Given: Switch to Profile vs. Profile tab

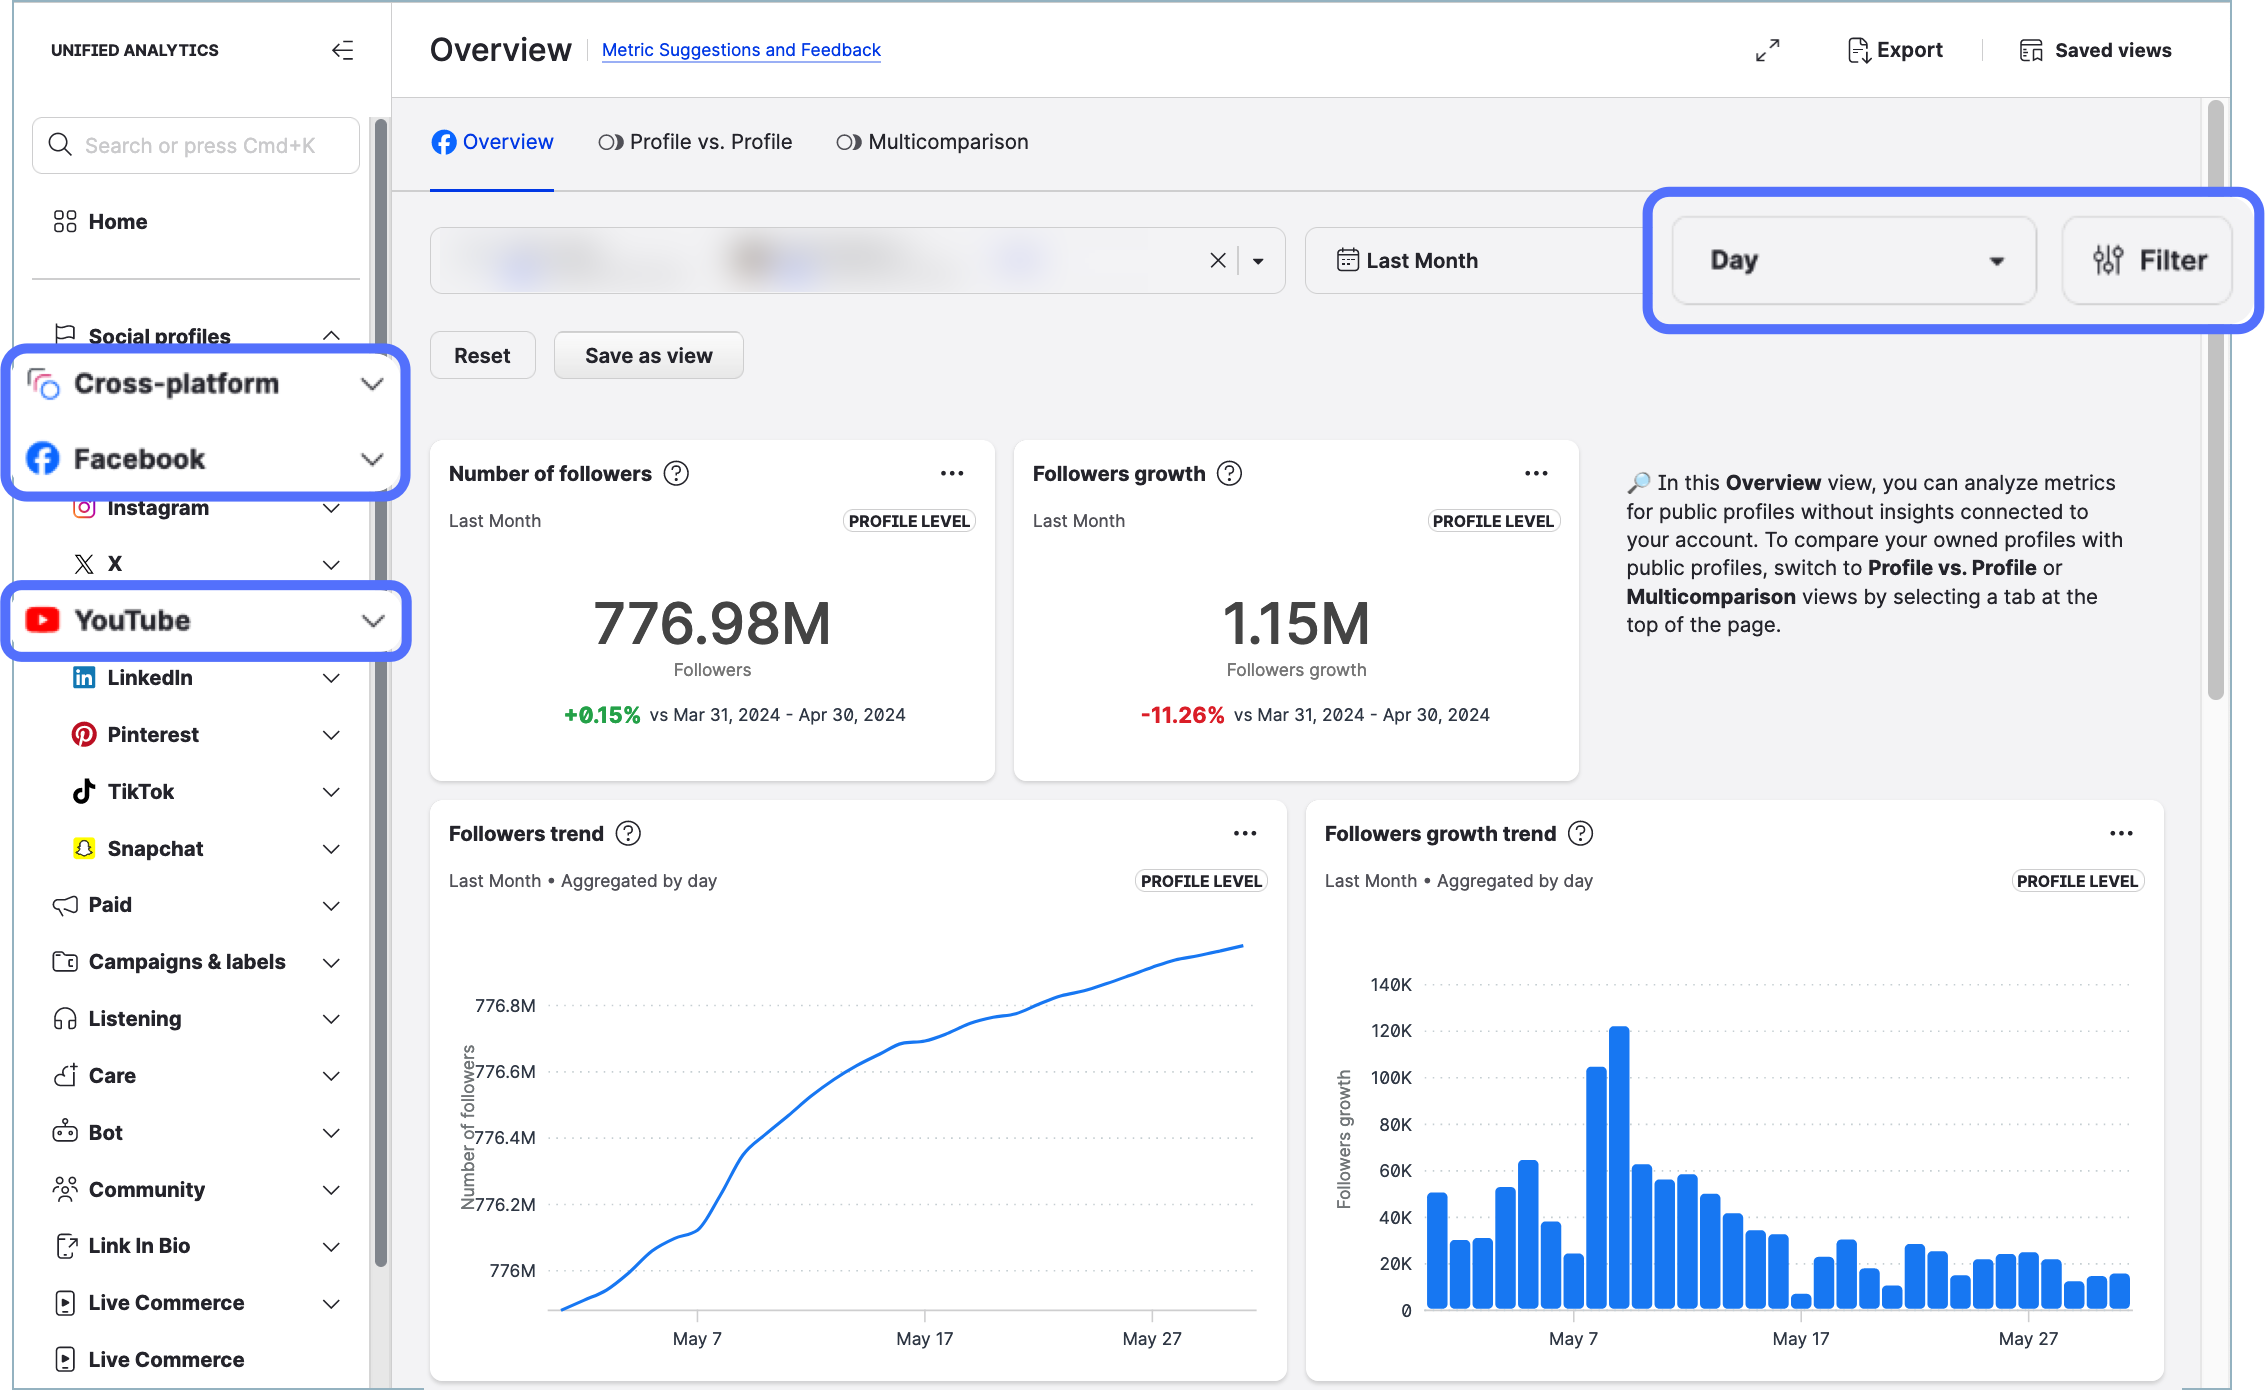Looking at the screenshot, I should pos(695,142).
